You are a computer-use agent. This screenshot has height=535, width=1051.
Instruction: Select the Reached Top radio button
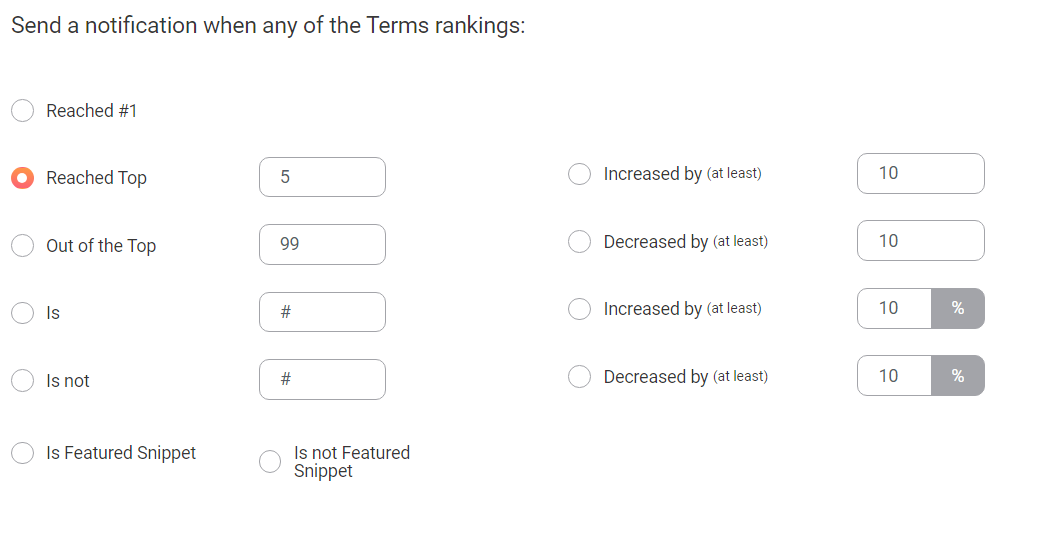pyautogui.click(x=22, y=178)
